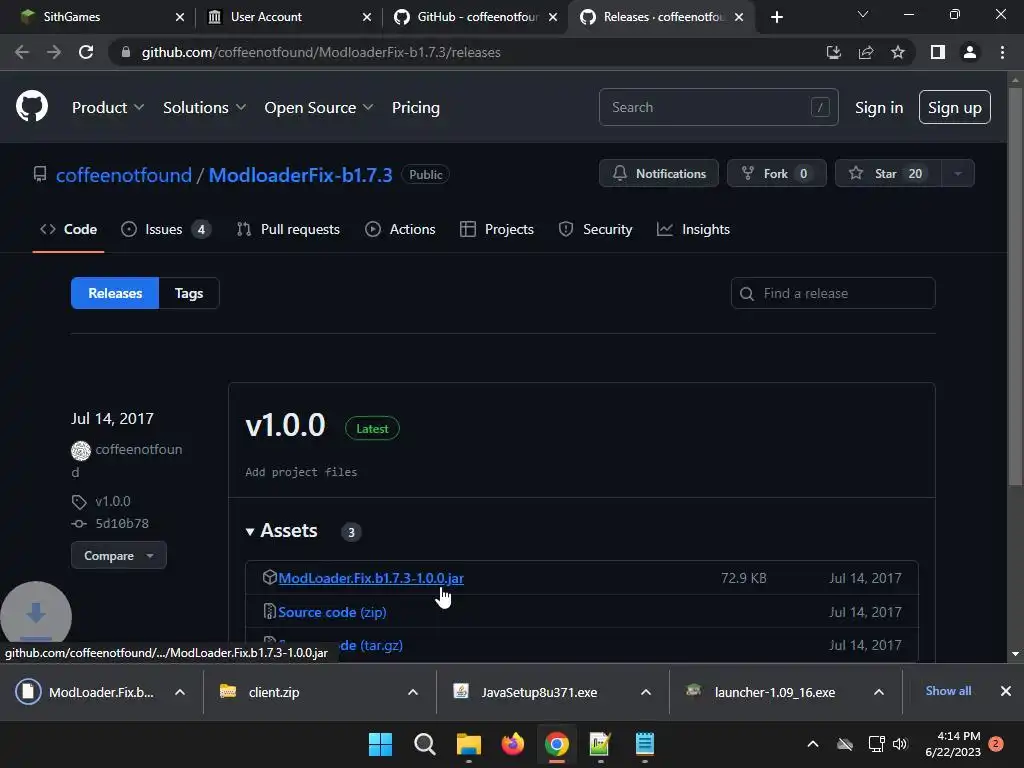Viewport: 1024px width, 768px height.
Task: Open the Chrome profile icon
Action: coord(970,52)
